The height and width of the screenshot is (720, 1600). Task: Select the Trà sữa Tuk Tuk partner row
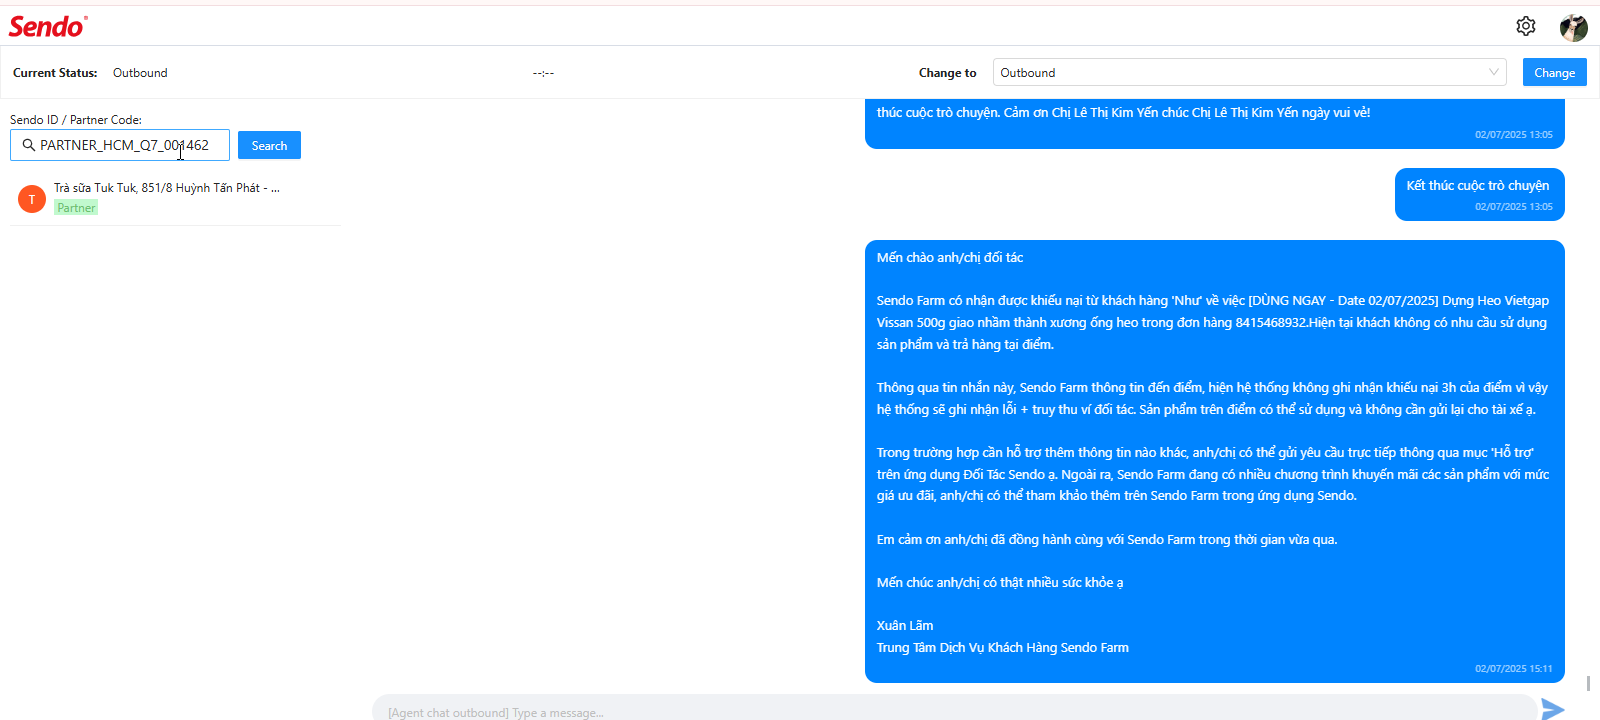pos(175,198)
